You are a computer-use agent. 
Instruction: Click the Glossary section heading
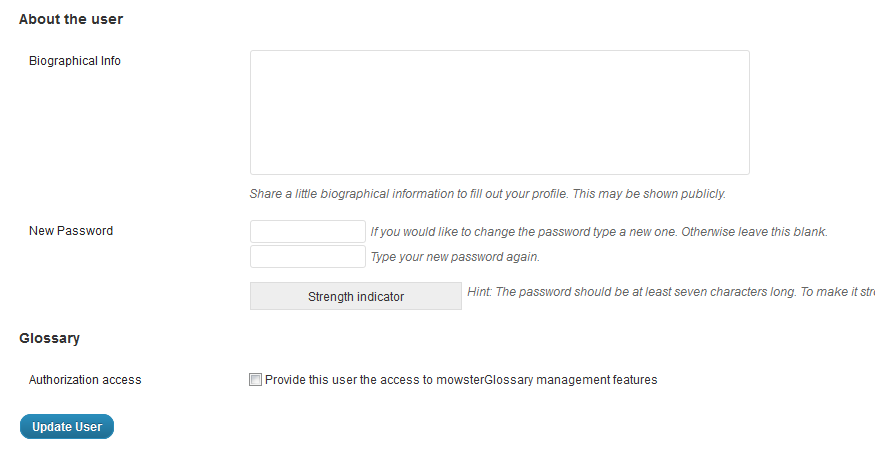(x=49, y=338)
